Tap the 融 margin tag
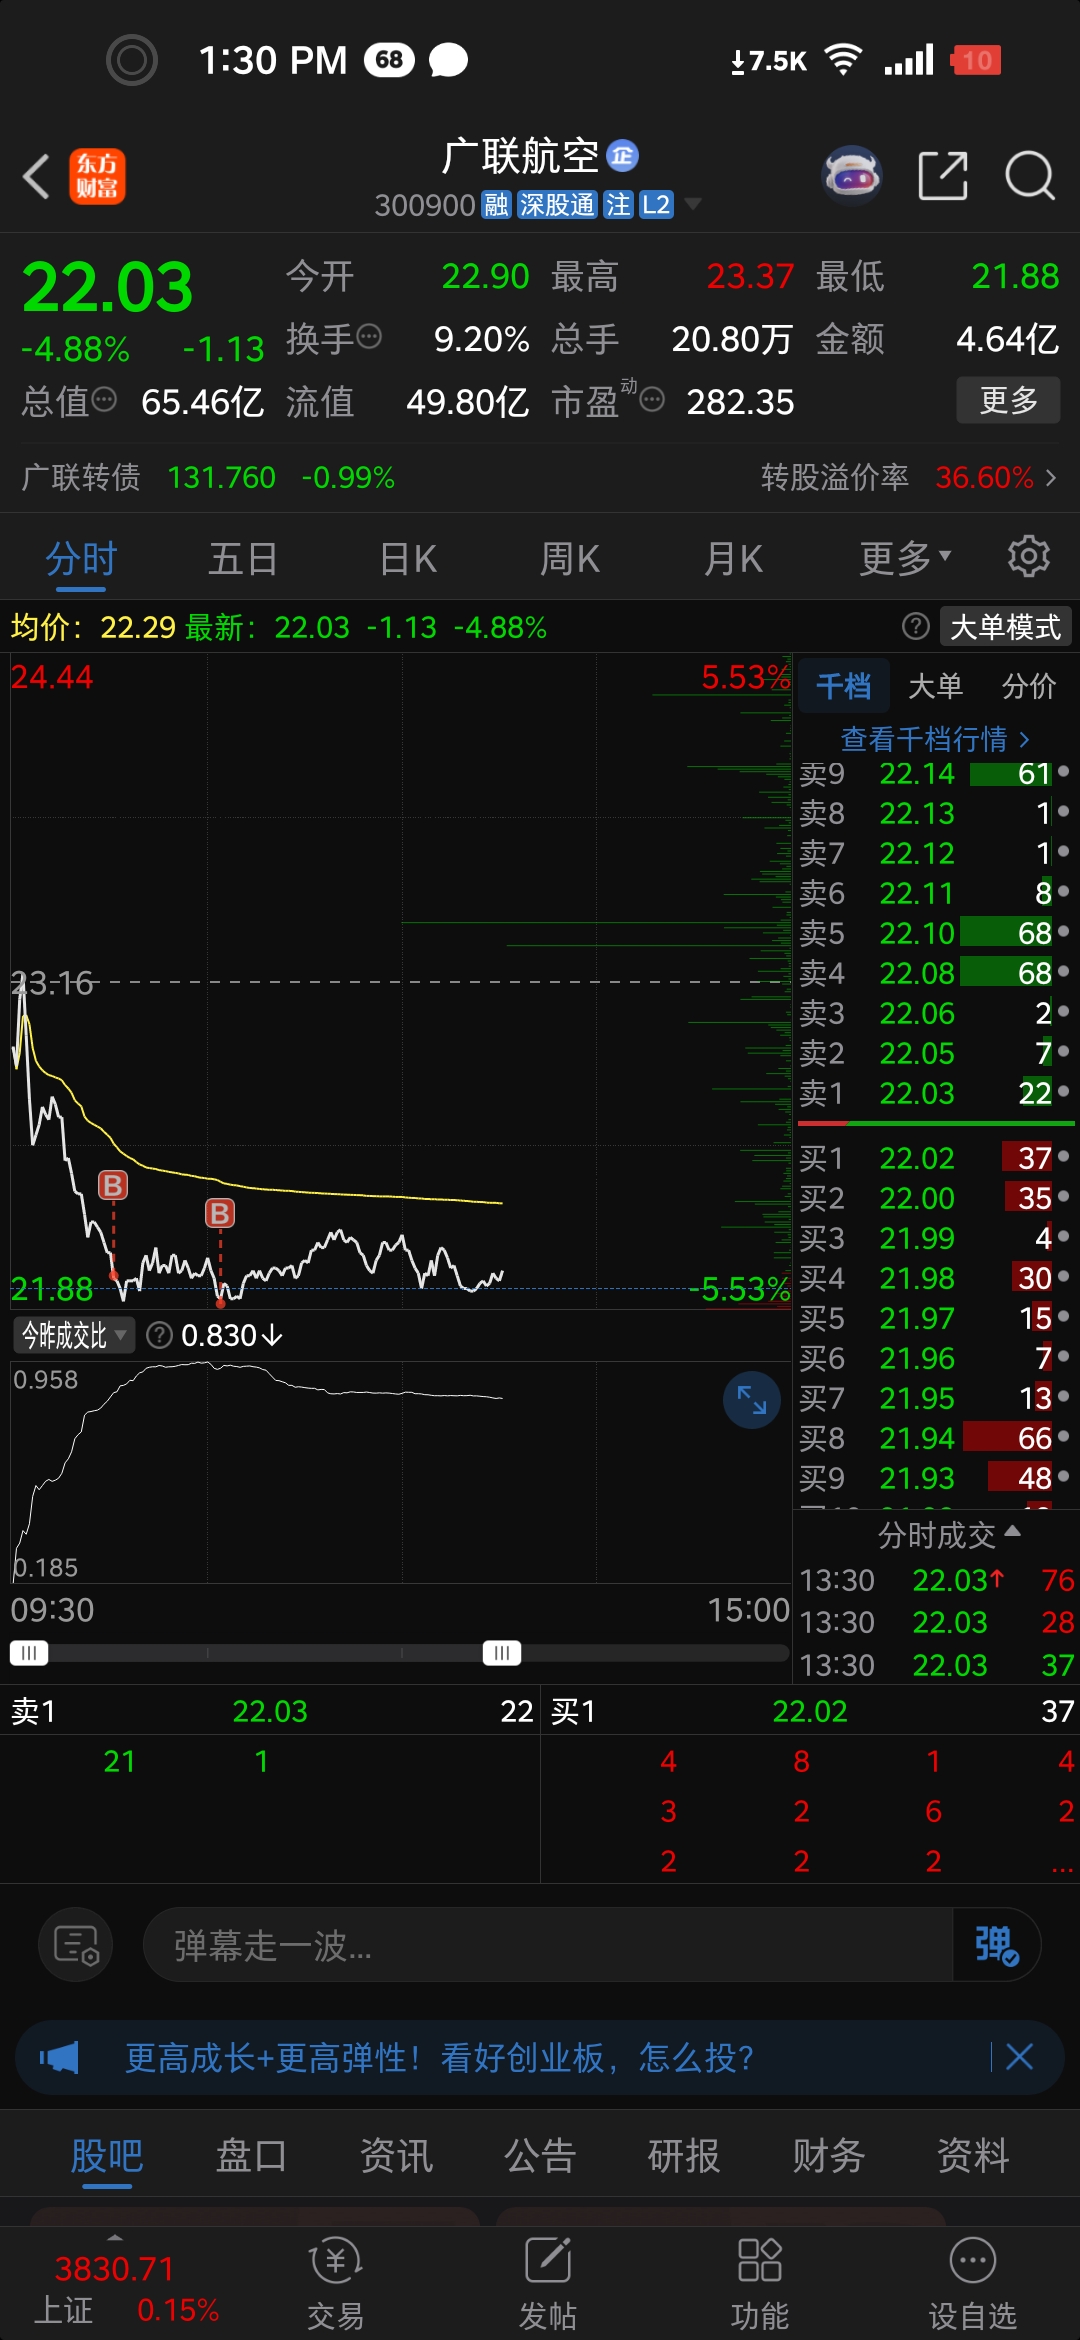Image resolution: width=1080 pixels, height=2340 pixels. [x=496, y=205]
